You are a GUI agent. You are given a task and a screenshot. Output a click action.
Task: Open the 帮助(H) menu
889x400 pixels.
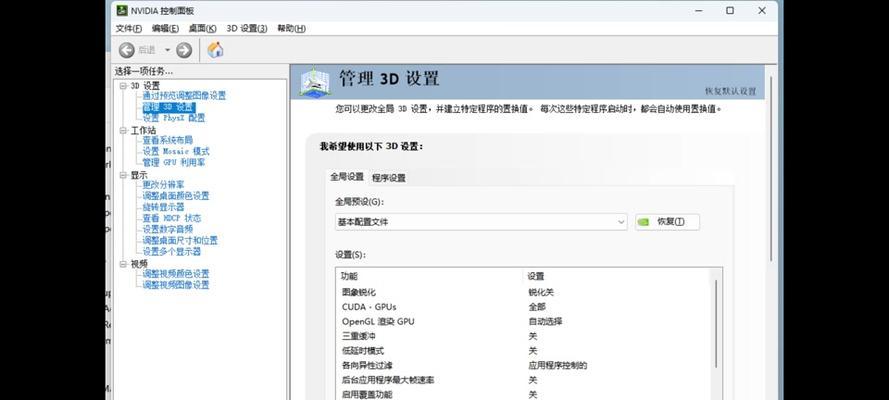coord(291,28)
